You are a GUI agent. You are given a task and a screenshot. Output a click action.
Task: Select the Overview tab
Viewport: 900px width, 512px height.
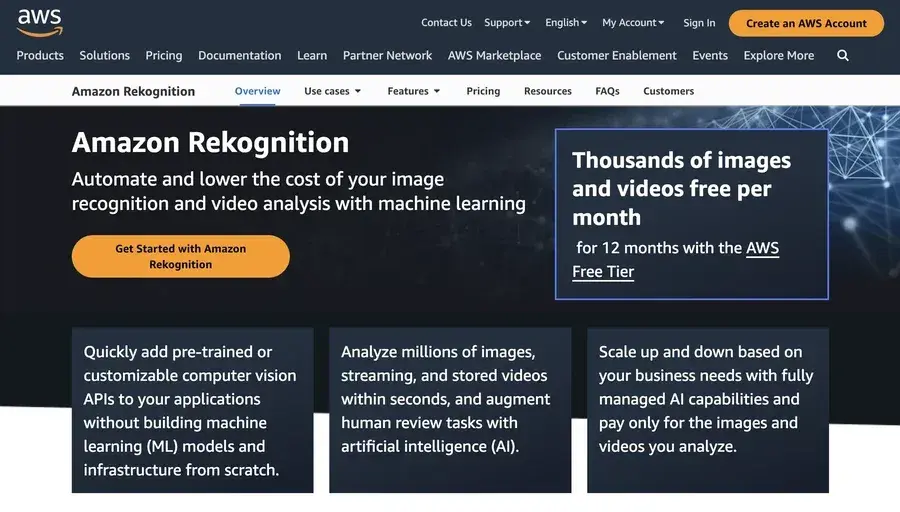click(257, 91)
